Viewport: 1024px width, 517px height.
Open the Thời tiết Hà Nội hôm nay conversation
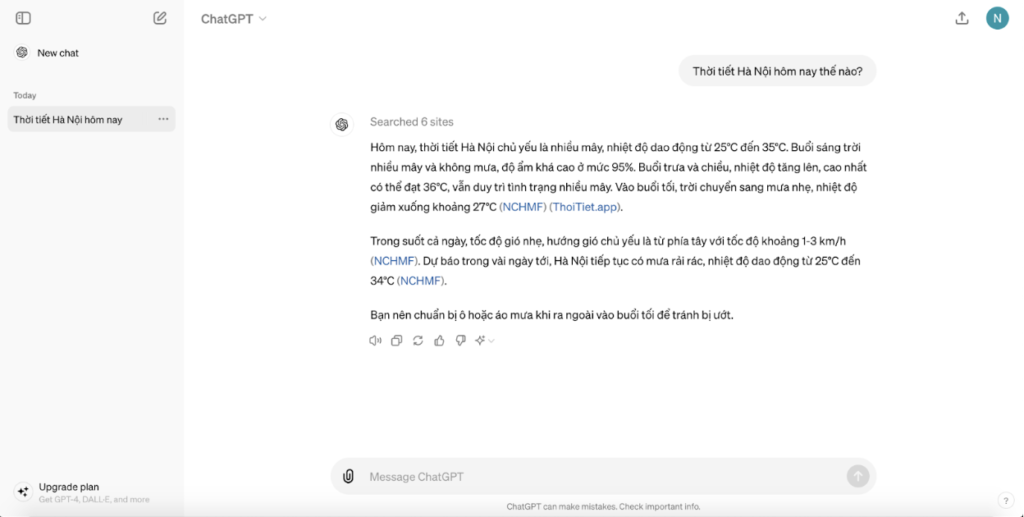pyautogui.click(x=68, y=120)
